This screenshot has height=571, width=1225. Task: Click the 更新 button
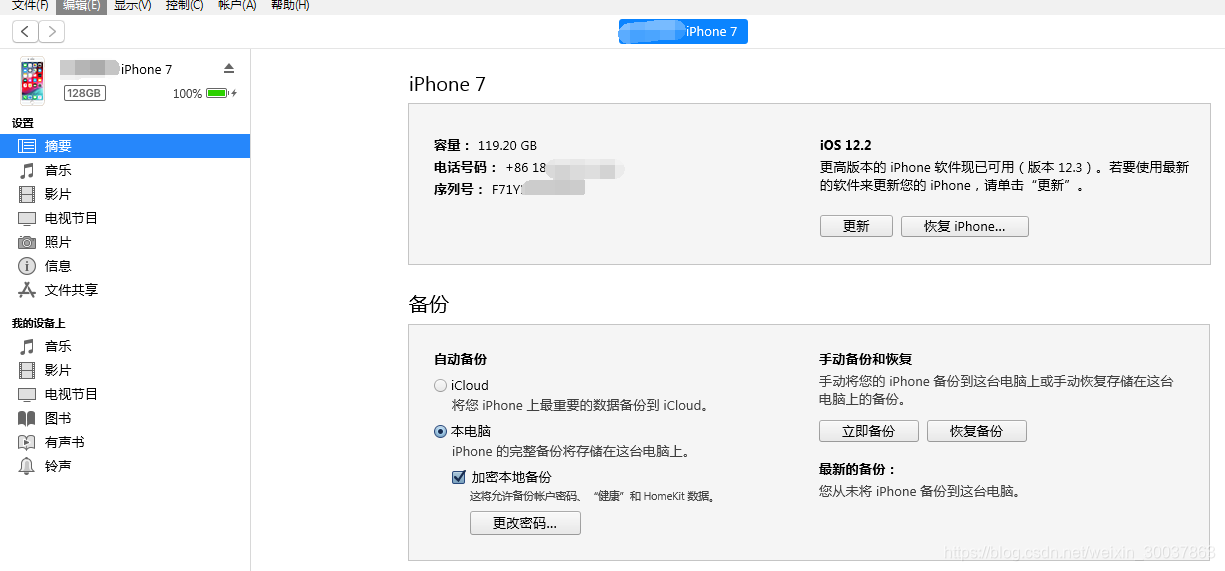856,226
